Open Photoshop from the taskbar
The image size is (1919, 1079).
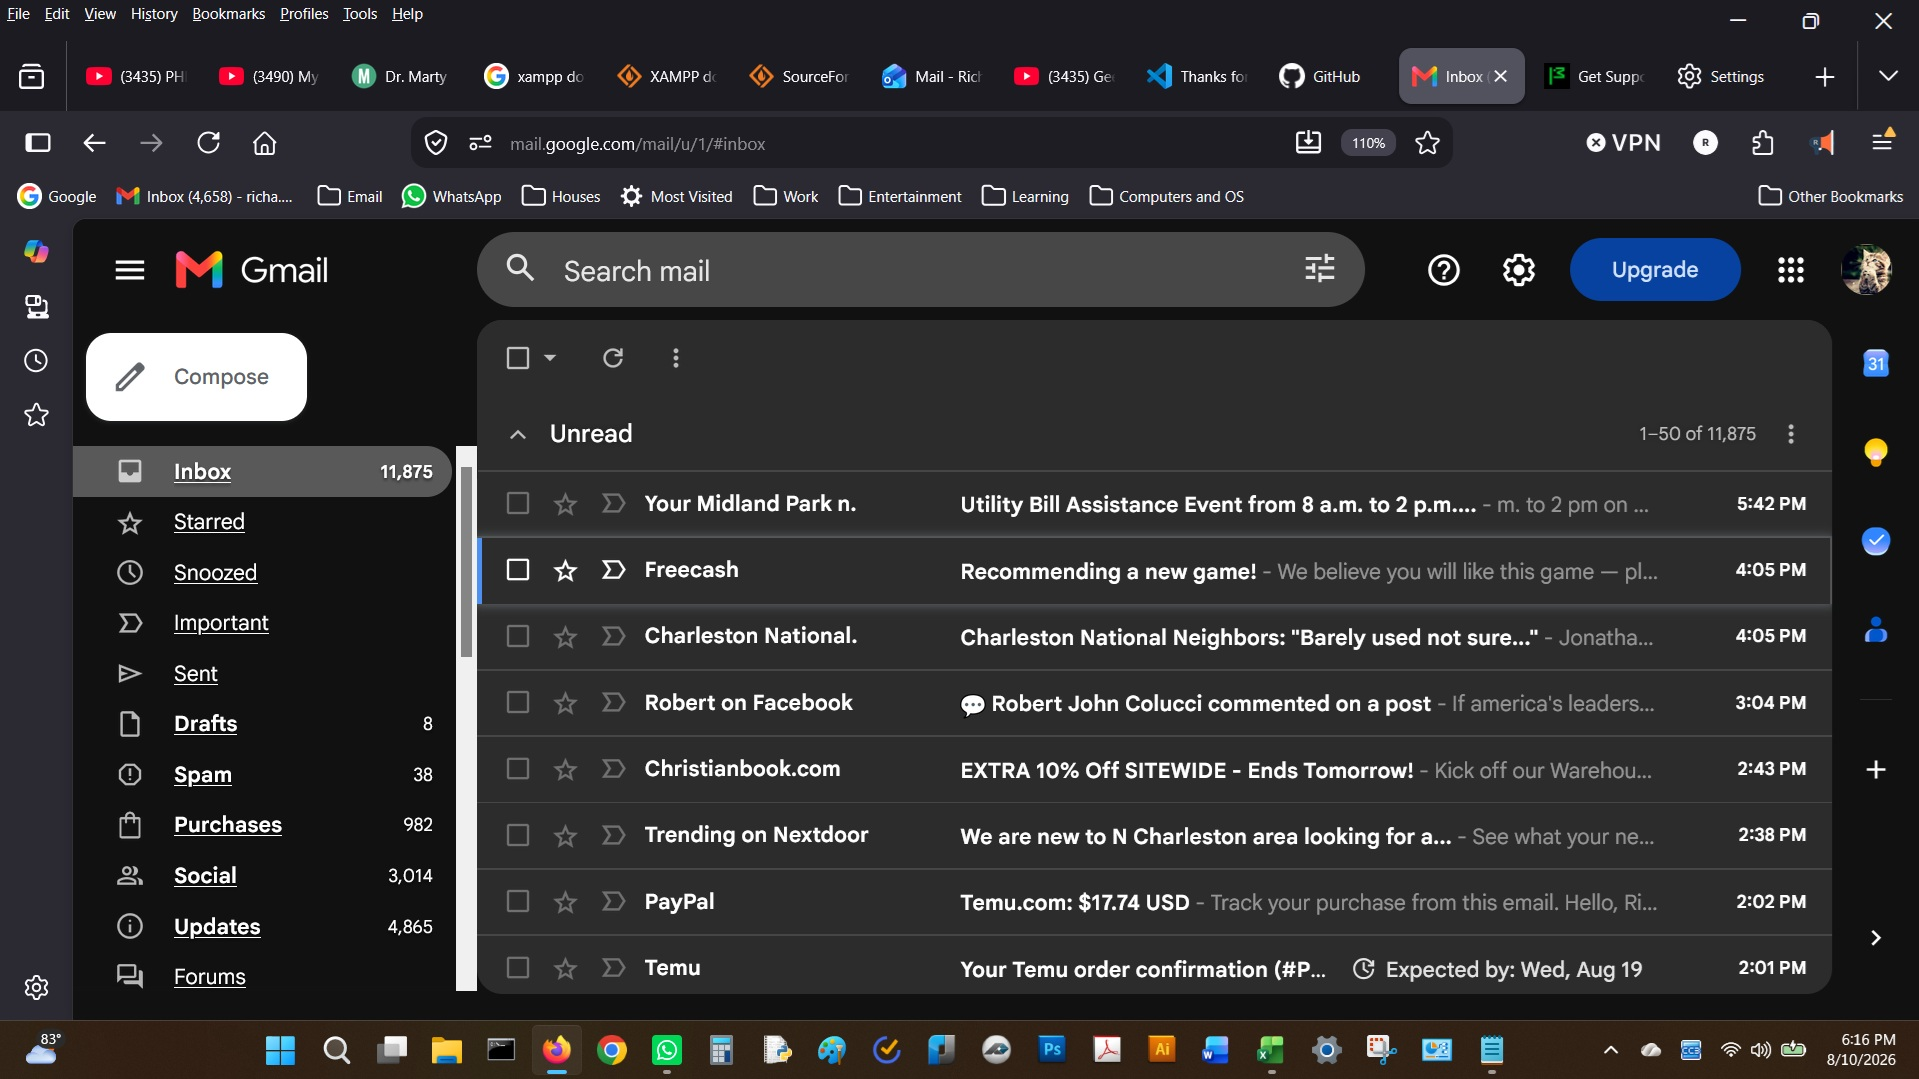pos(1052,1049)
